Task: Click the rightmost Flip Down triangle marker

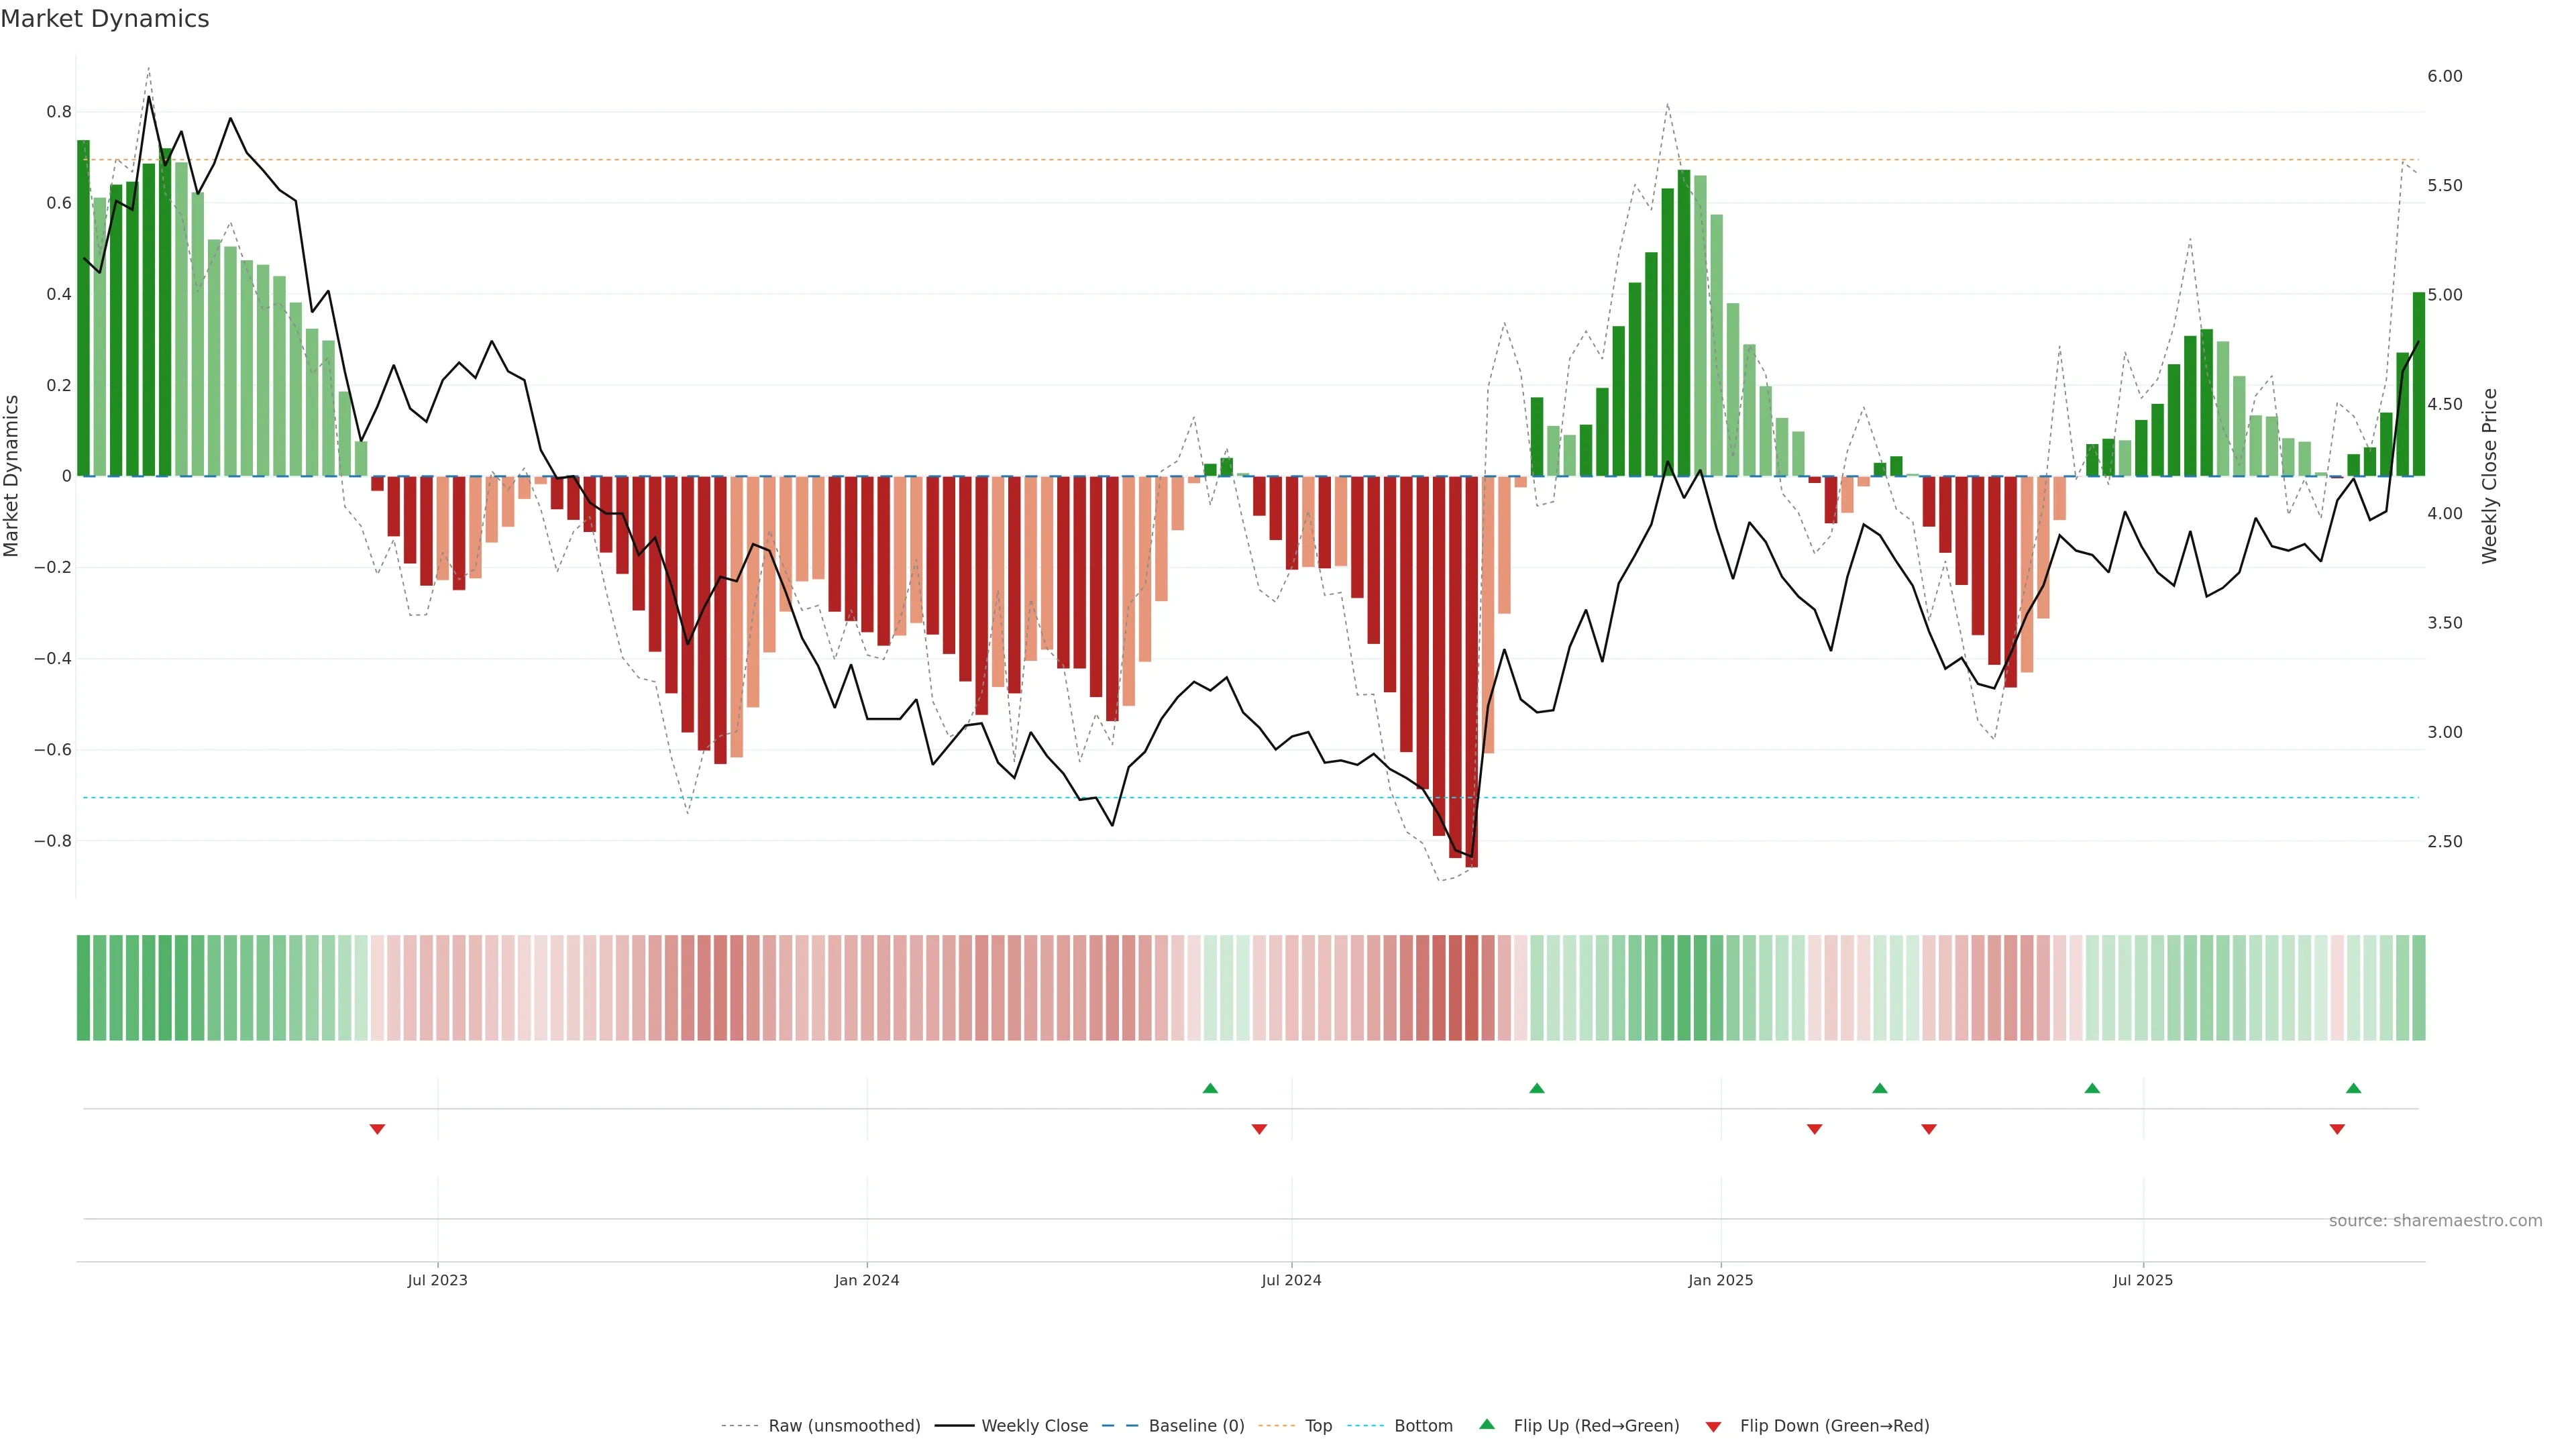Action: point(2337,1129)
